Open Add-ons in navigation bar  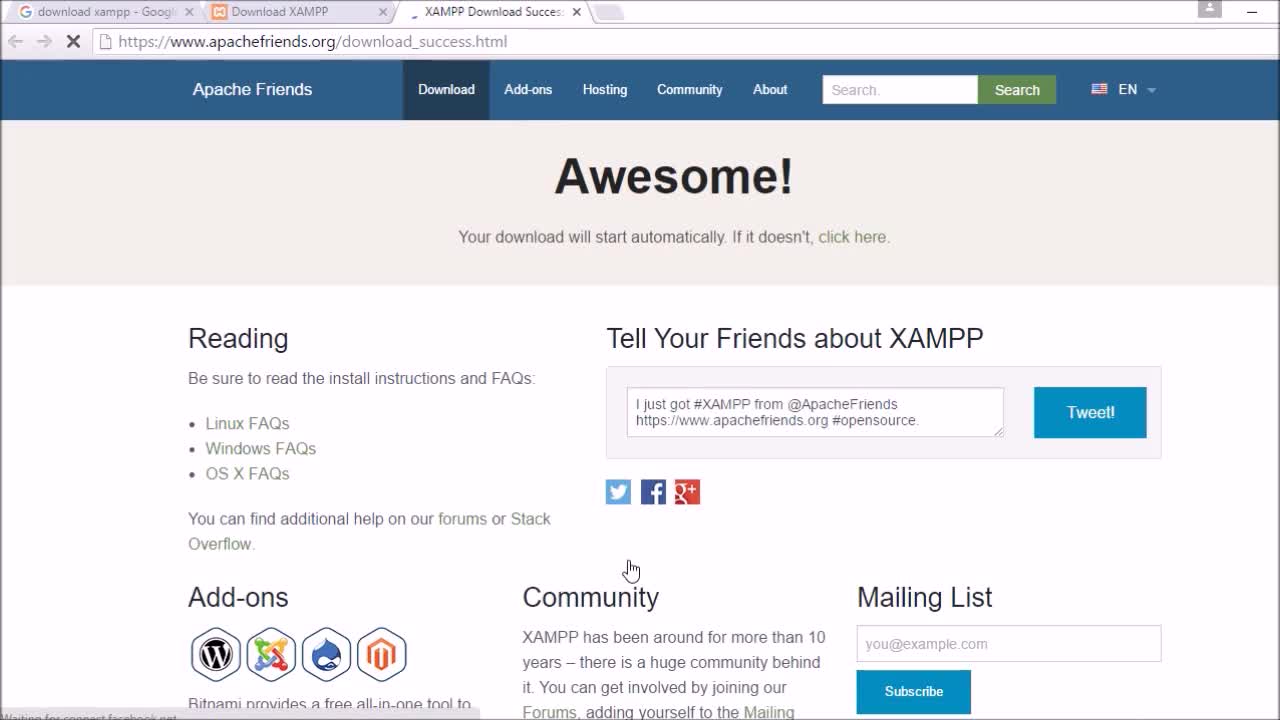click(528, 89)
